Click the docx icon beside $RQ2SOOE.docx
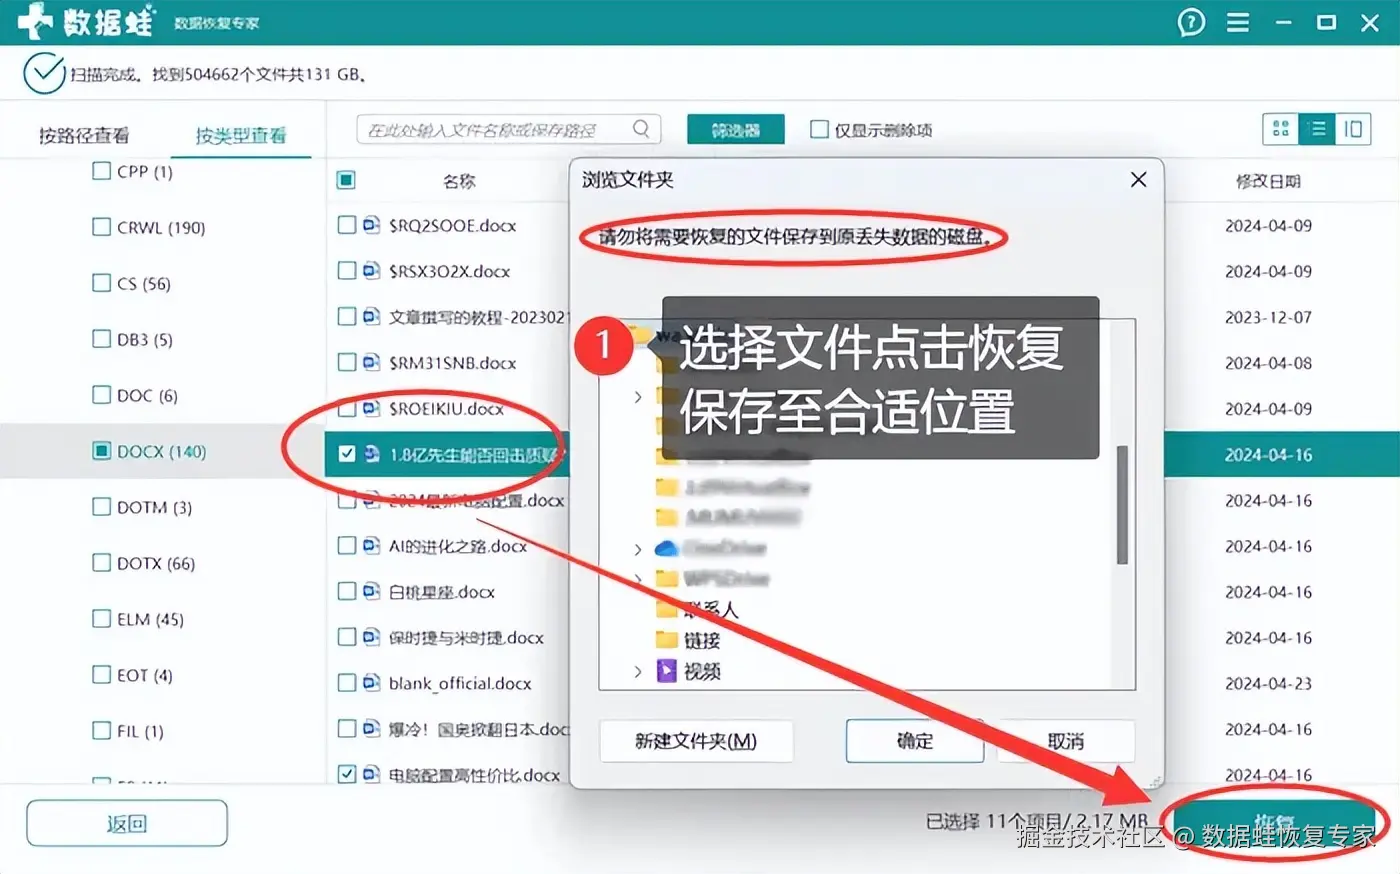Viewport: 1400px width, 874px height. [371, 225]
